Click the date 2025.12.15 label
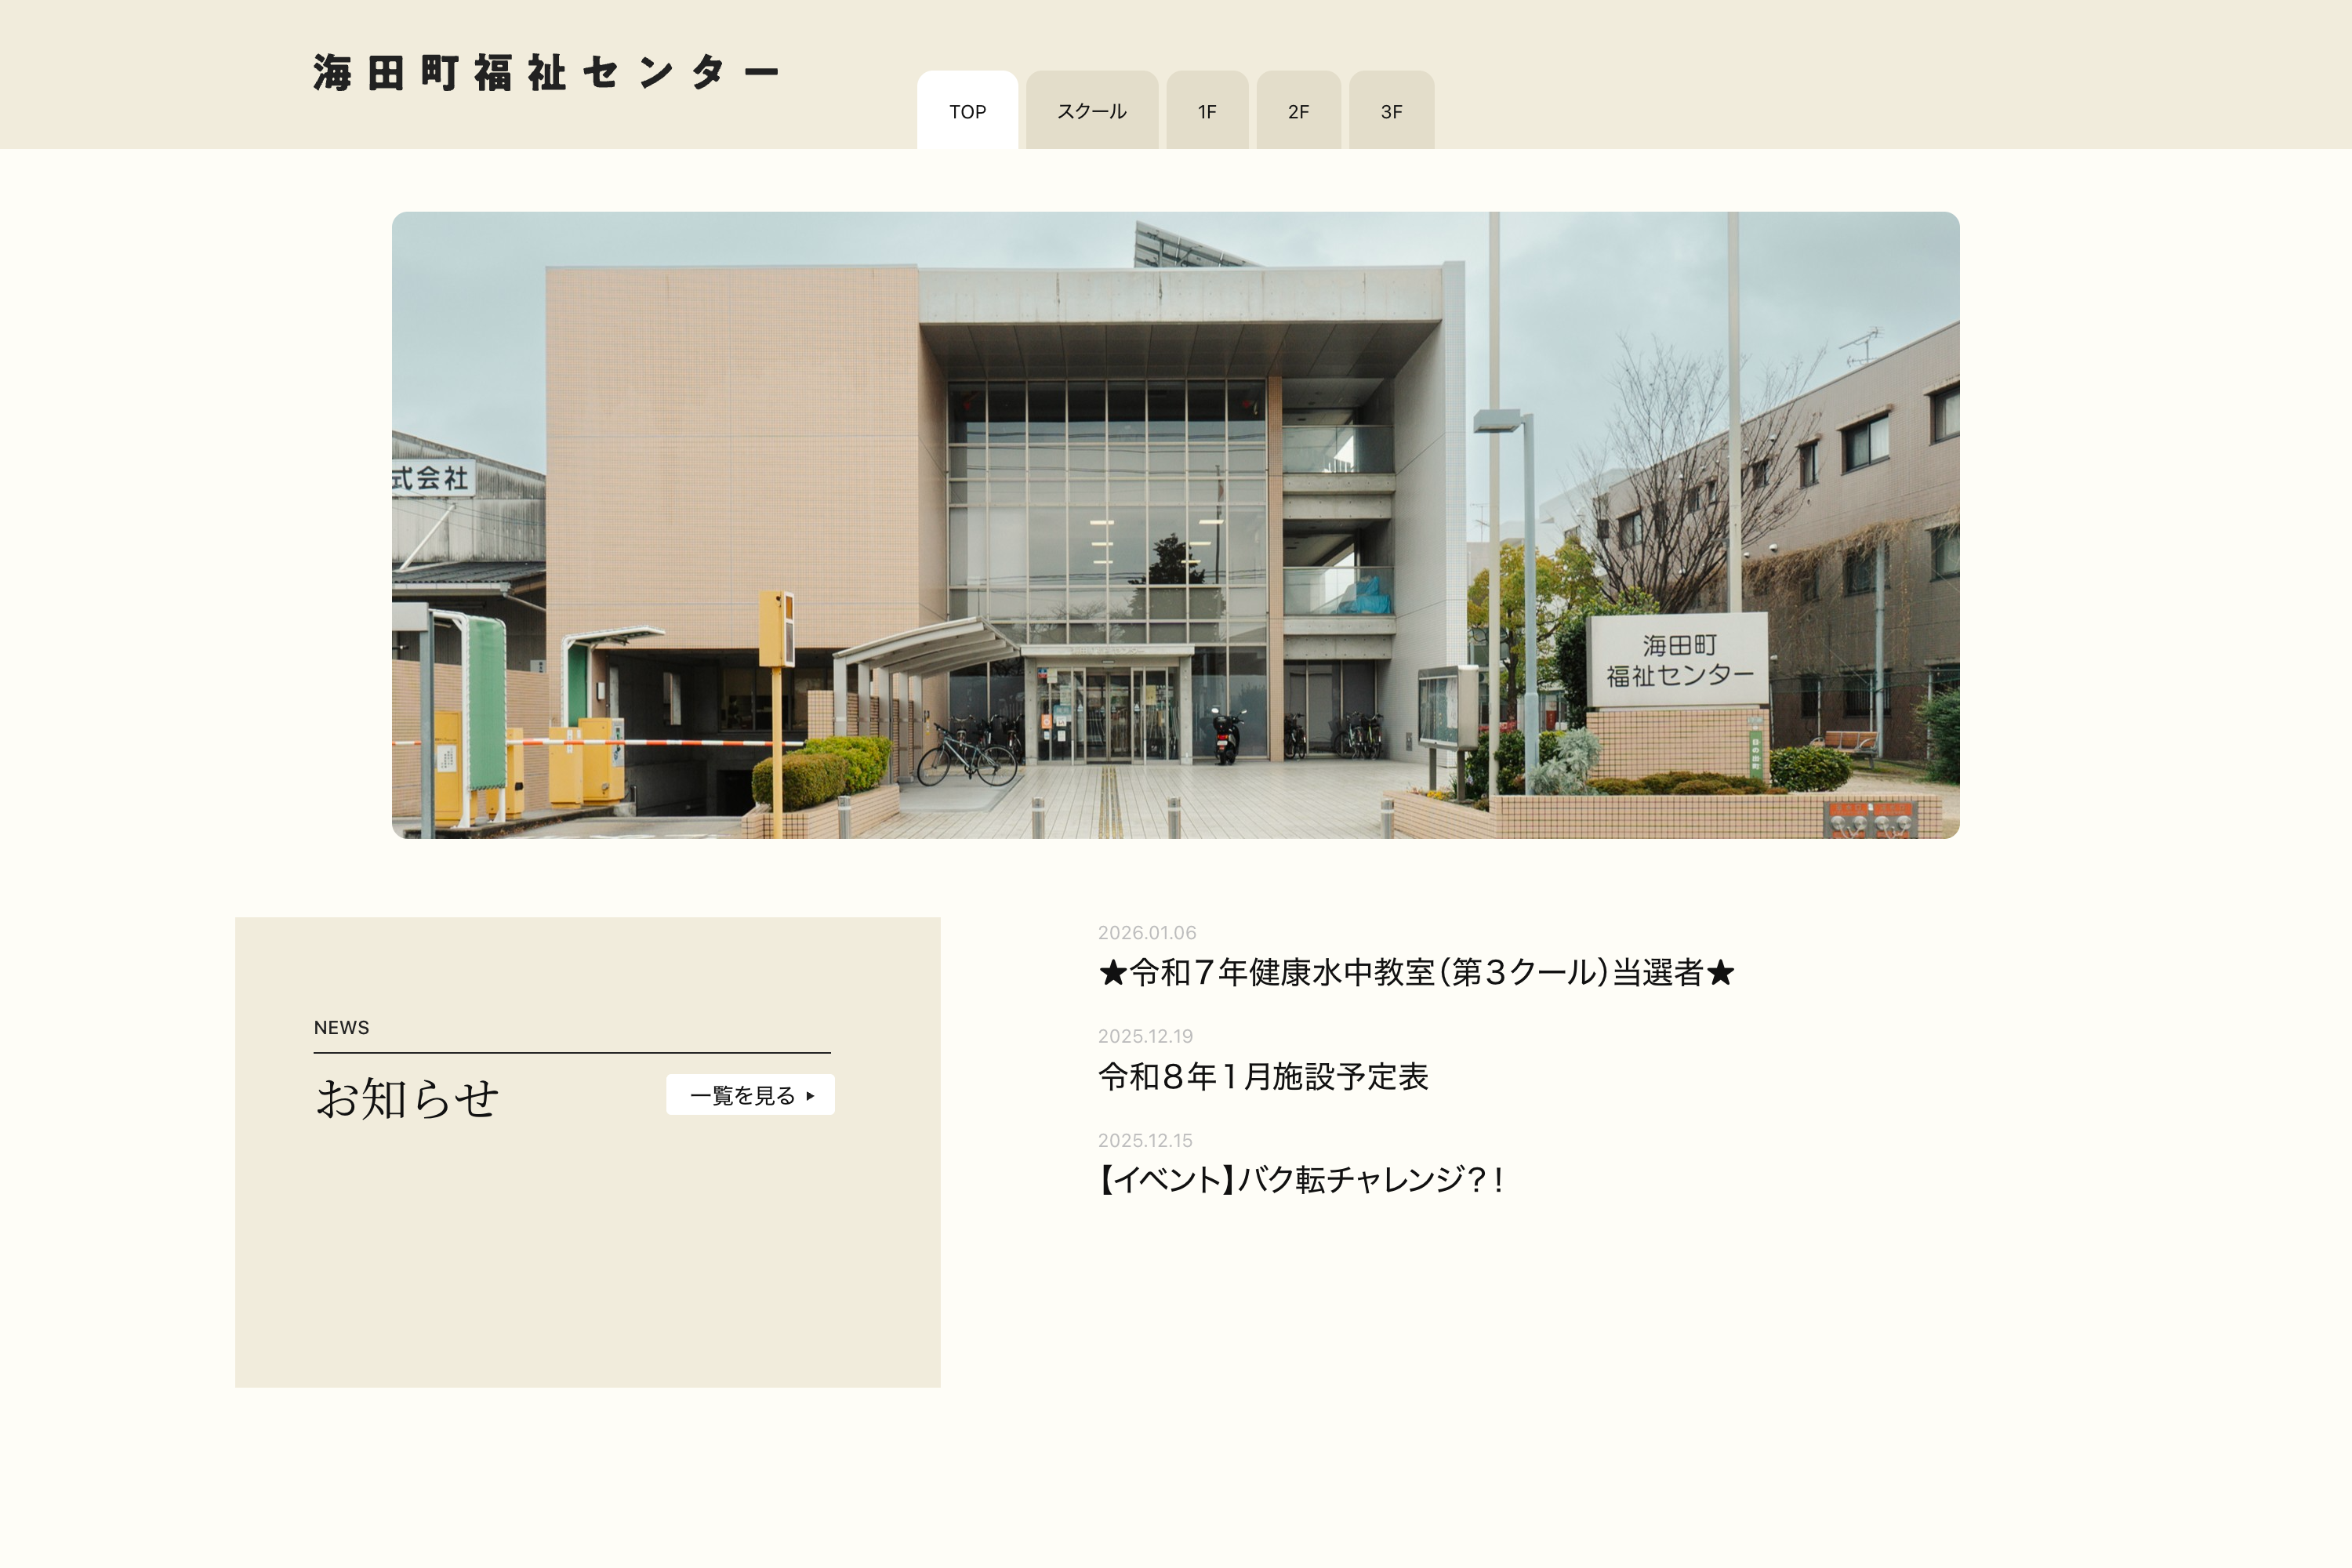 point(1146,1140)
